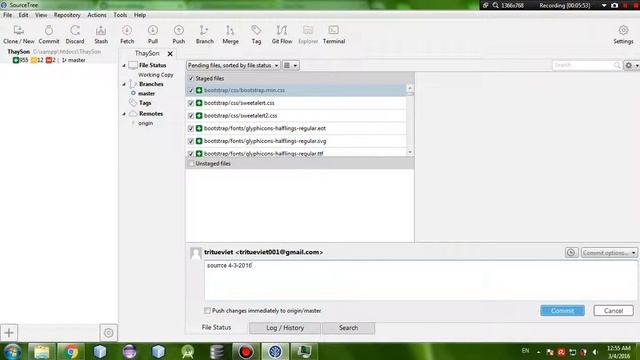Collapse the Remotes tree section
This screenshot has height=360, width=640.
click(124, 114)
